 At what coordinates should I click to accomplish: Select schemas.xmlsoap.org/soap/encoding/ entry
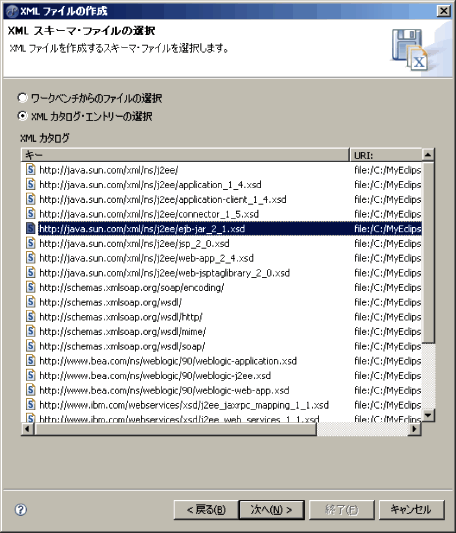coord(132,287)
